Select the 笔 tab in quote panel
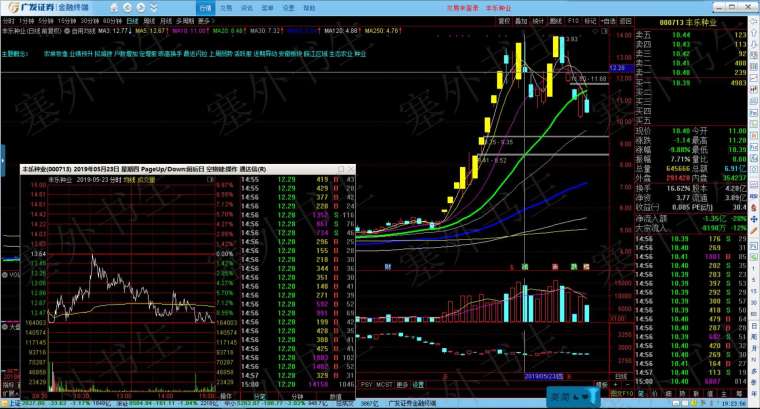 pyautogui.click(x=641, y=394)
